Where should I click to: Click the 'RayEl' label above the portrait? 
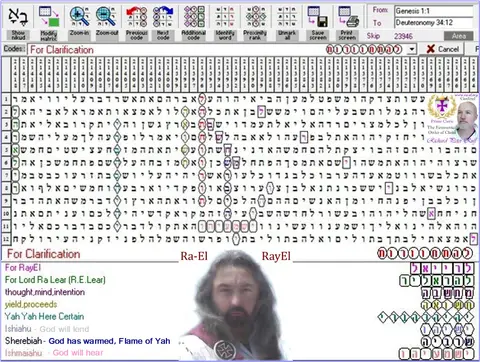pyautogui.click(x=276, y=256)
